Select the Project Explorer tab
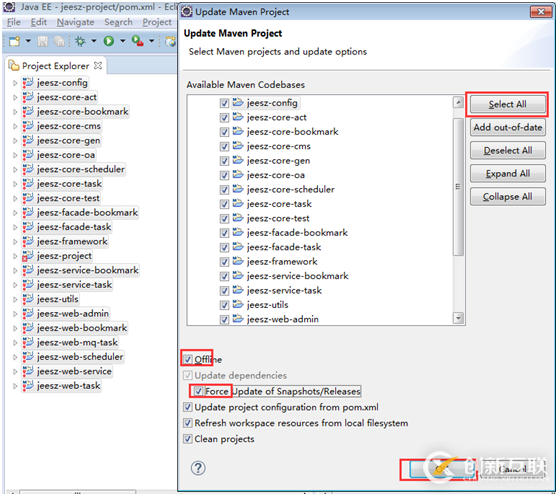This screenshot has width=558, height=496. [56, 66]
